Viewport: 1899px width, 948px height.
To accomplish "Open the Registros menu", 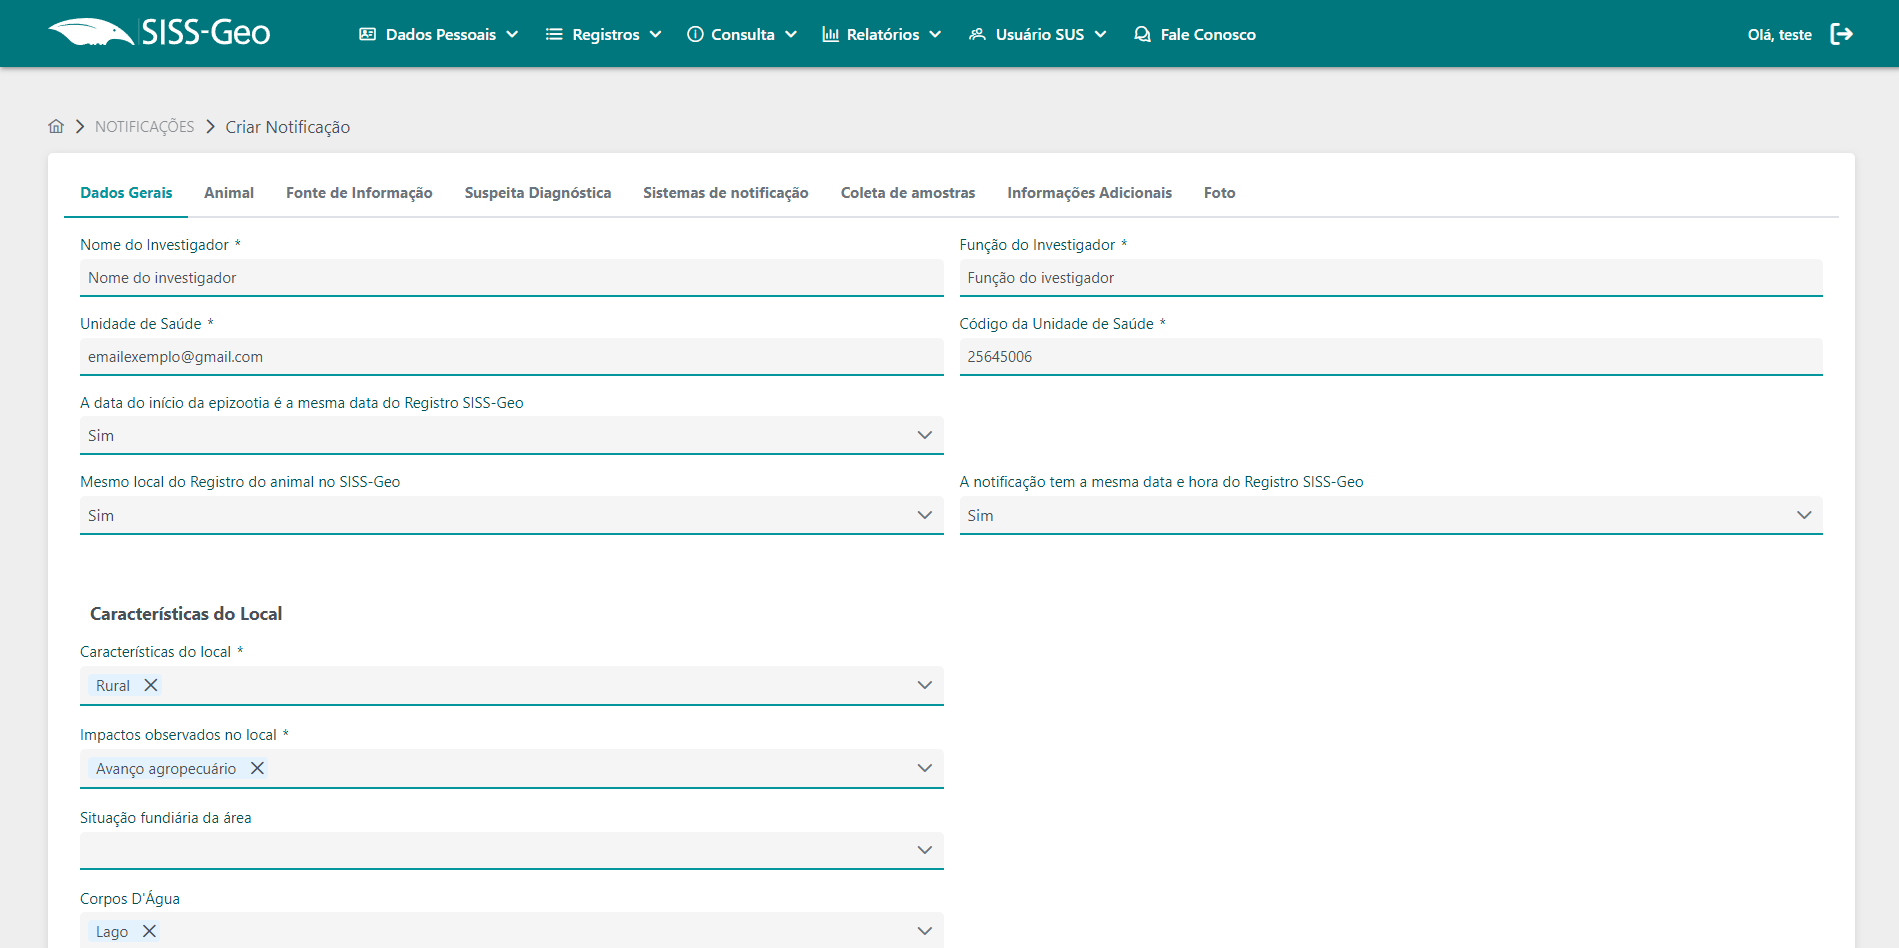I will tap(603, 34).
